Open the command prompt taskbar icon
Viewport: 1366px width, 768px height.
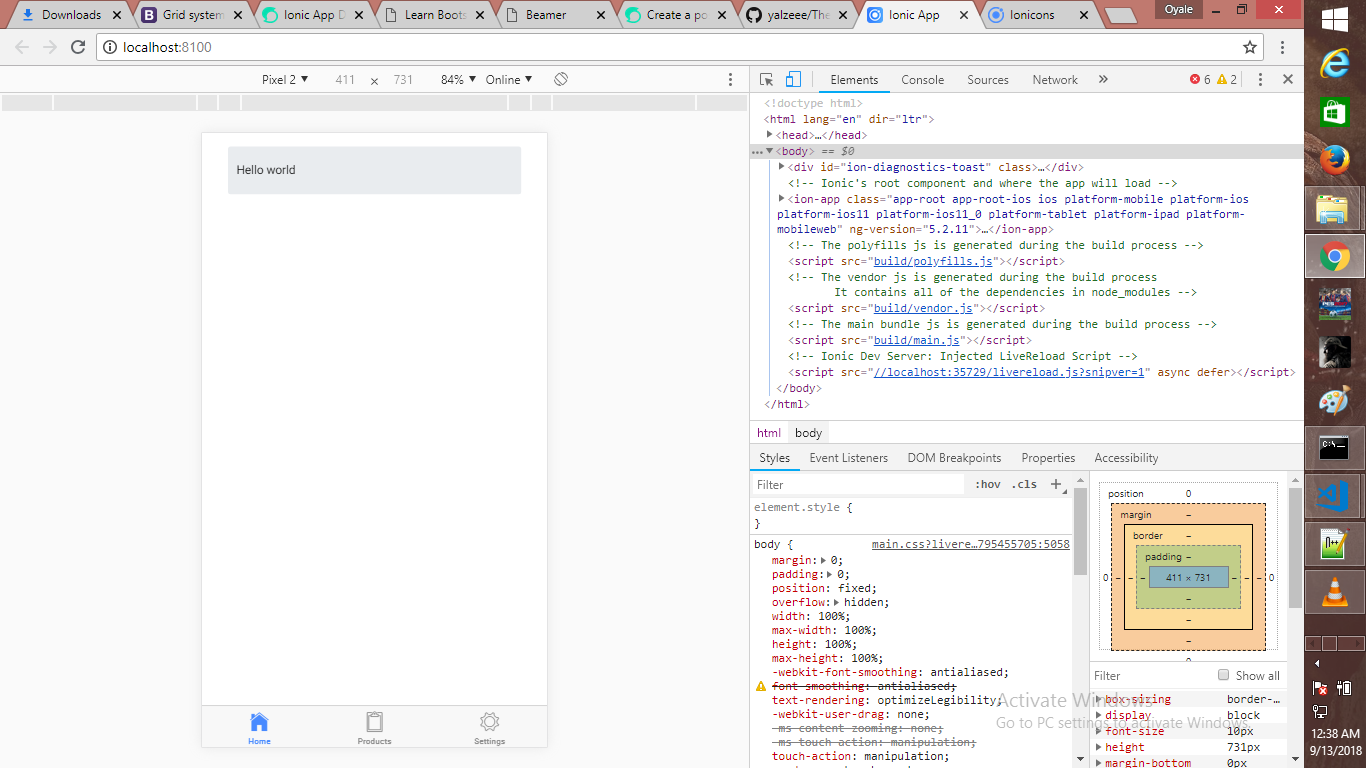click(1334, 447)
